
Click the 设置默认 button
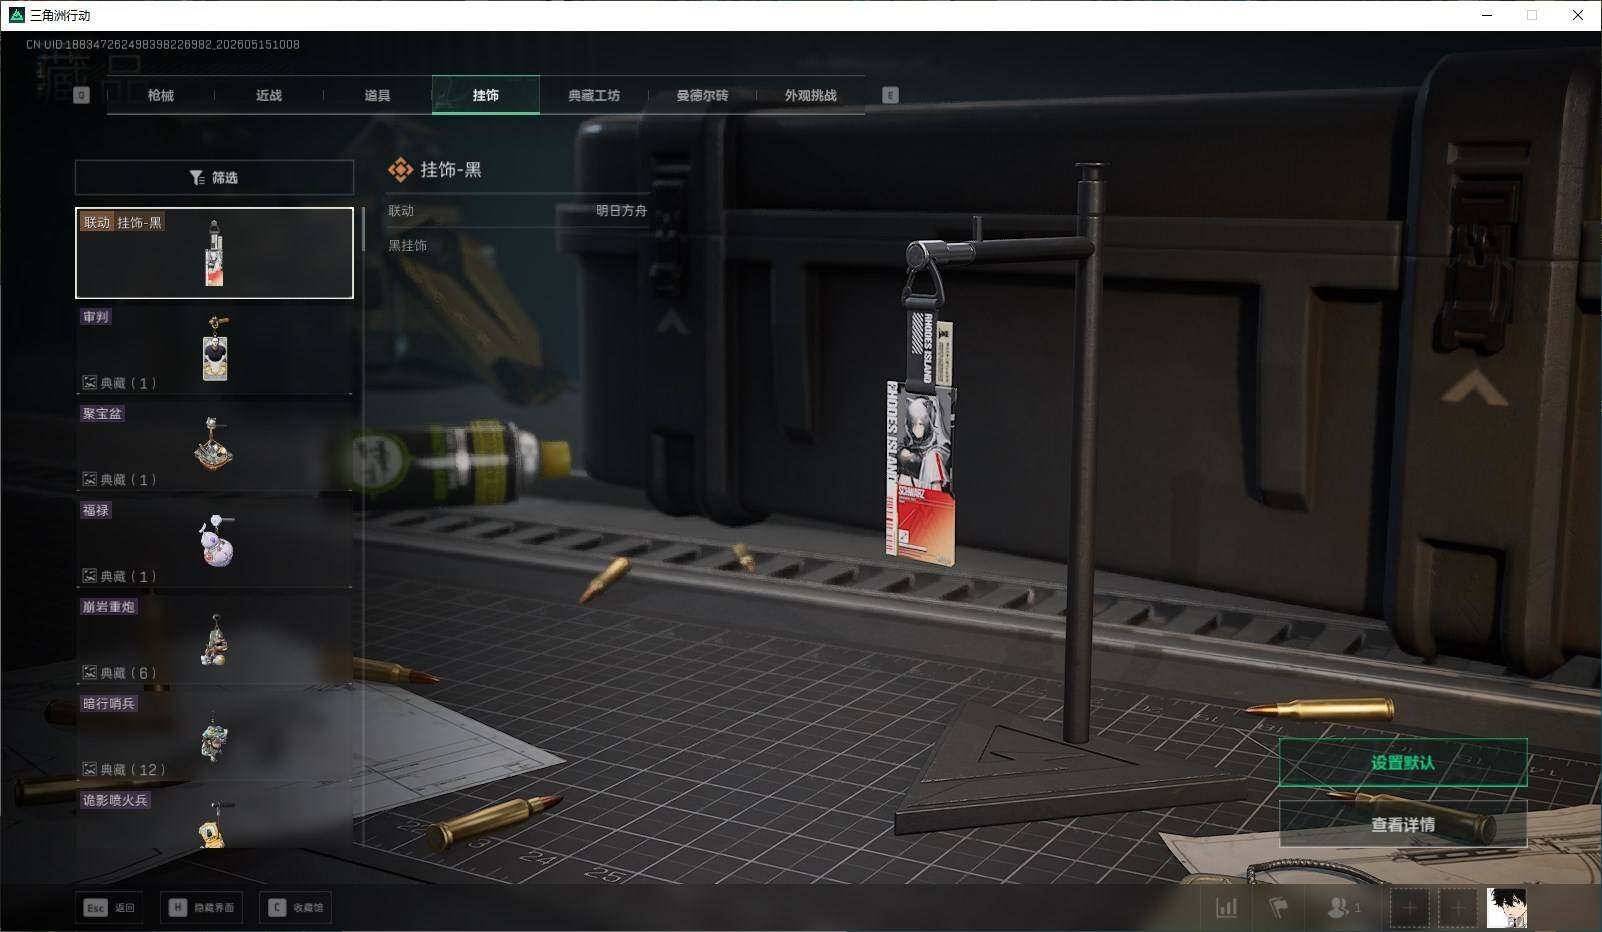[1403, 763]
